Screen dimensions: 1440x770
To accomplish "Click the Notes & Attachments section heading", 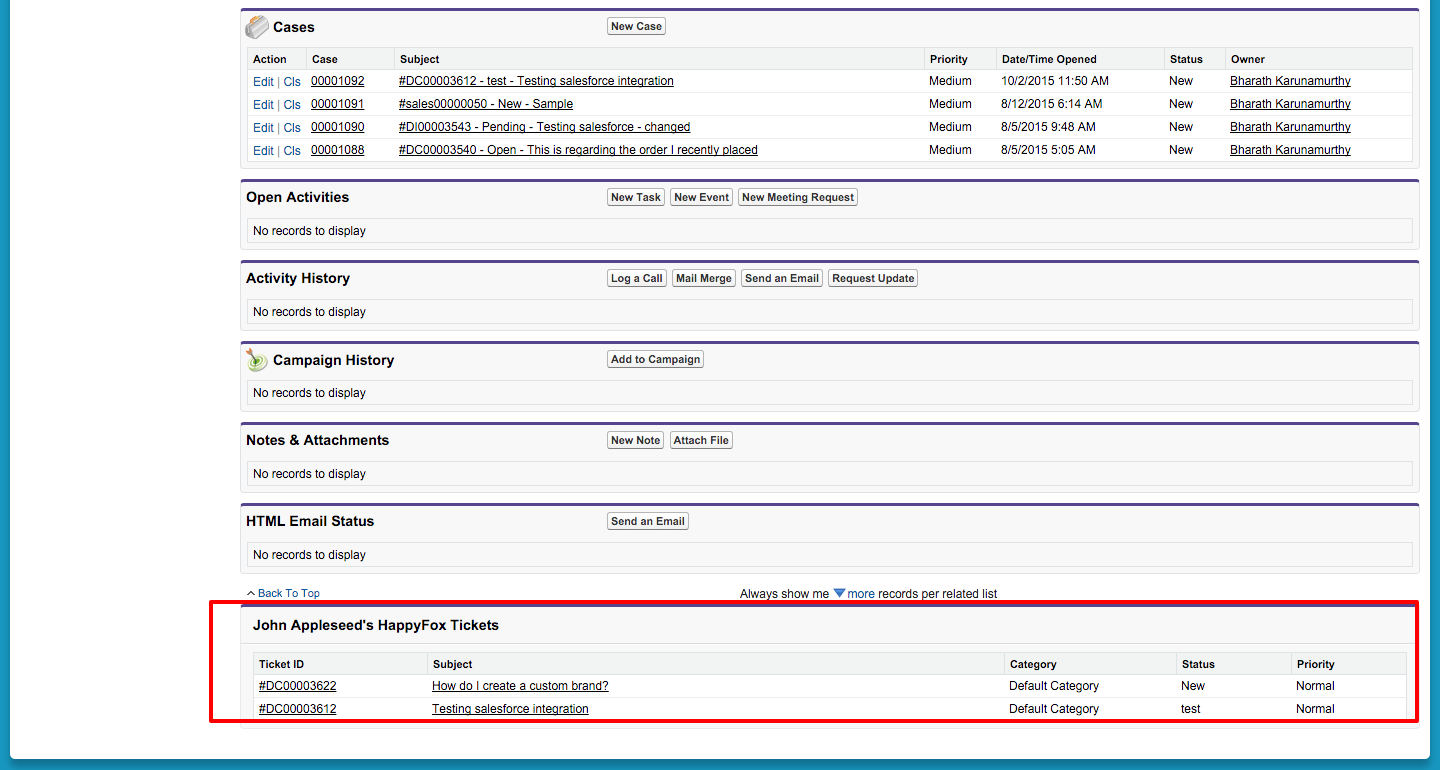I will click(x=318, y=440).
